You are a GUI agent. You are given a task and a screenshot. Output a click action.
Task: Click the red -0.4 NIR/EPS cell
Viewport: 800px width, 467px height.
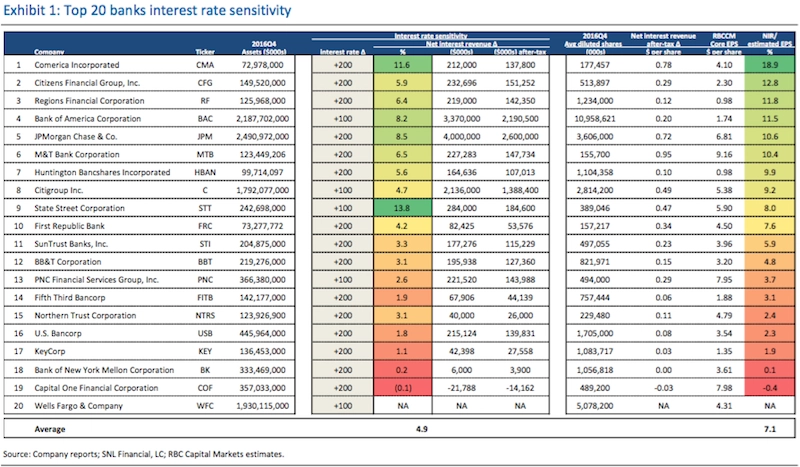click(769, 387)
